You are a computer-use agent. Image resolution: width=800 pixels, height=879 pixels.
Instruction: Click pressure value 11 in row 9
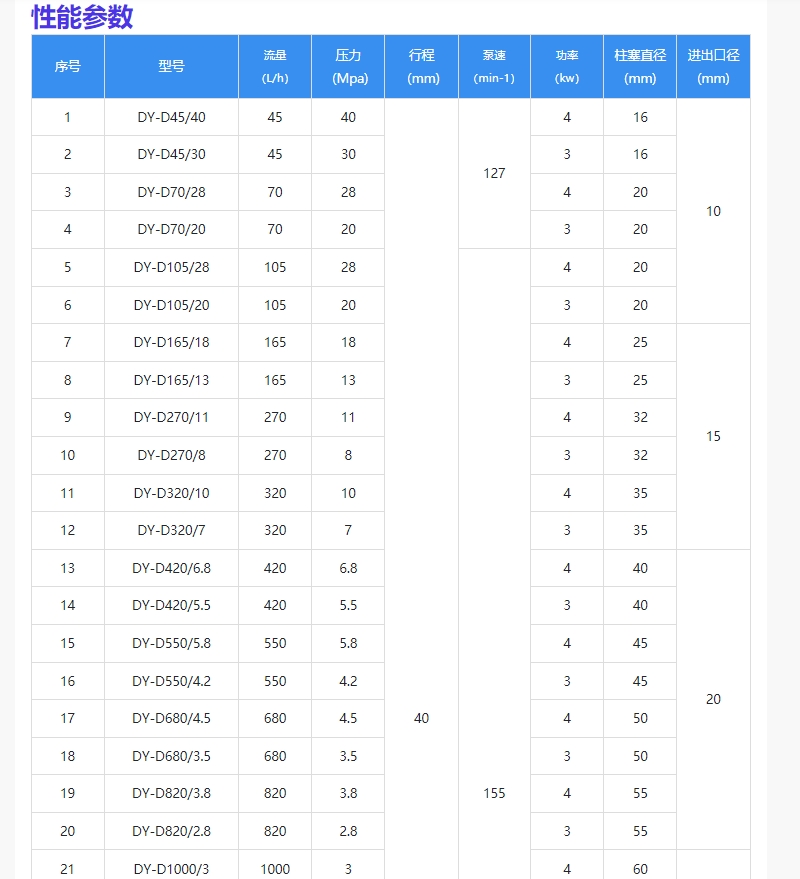tap(348, 417)
